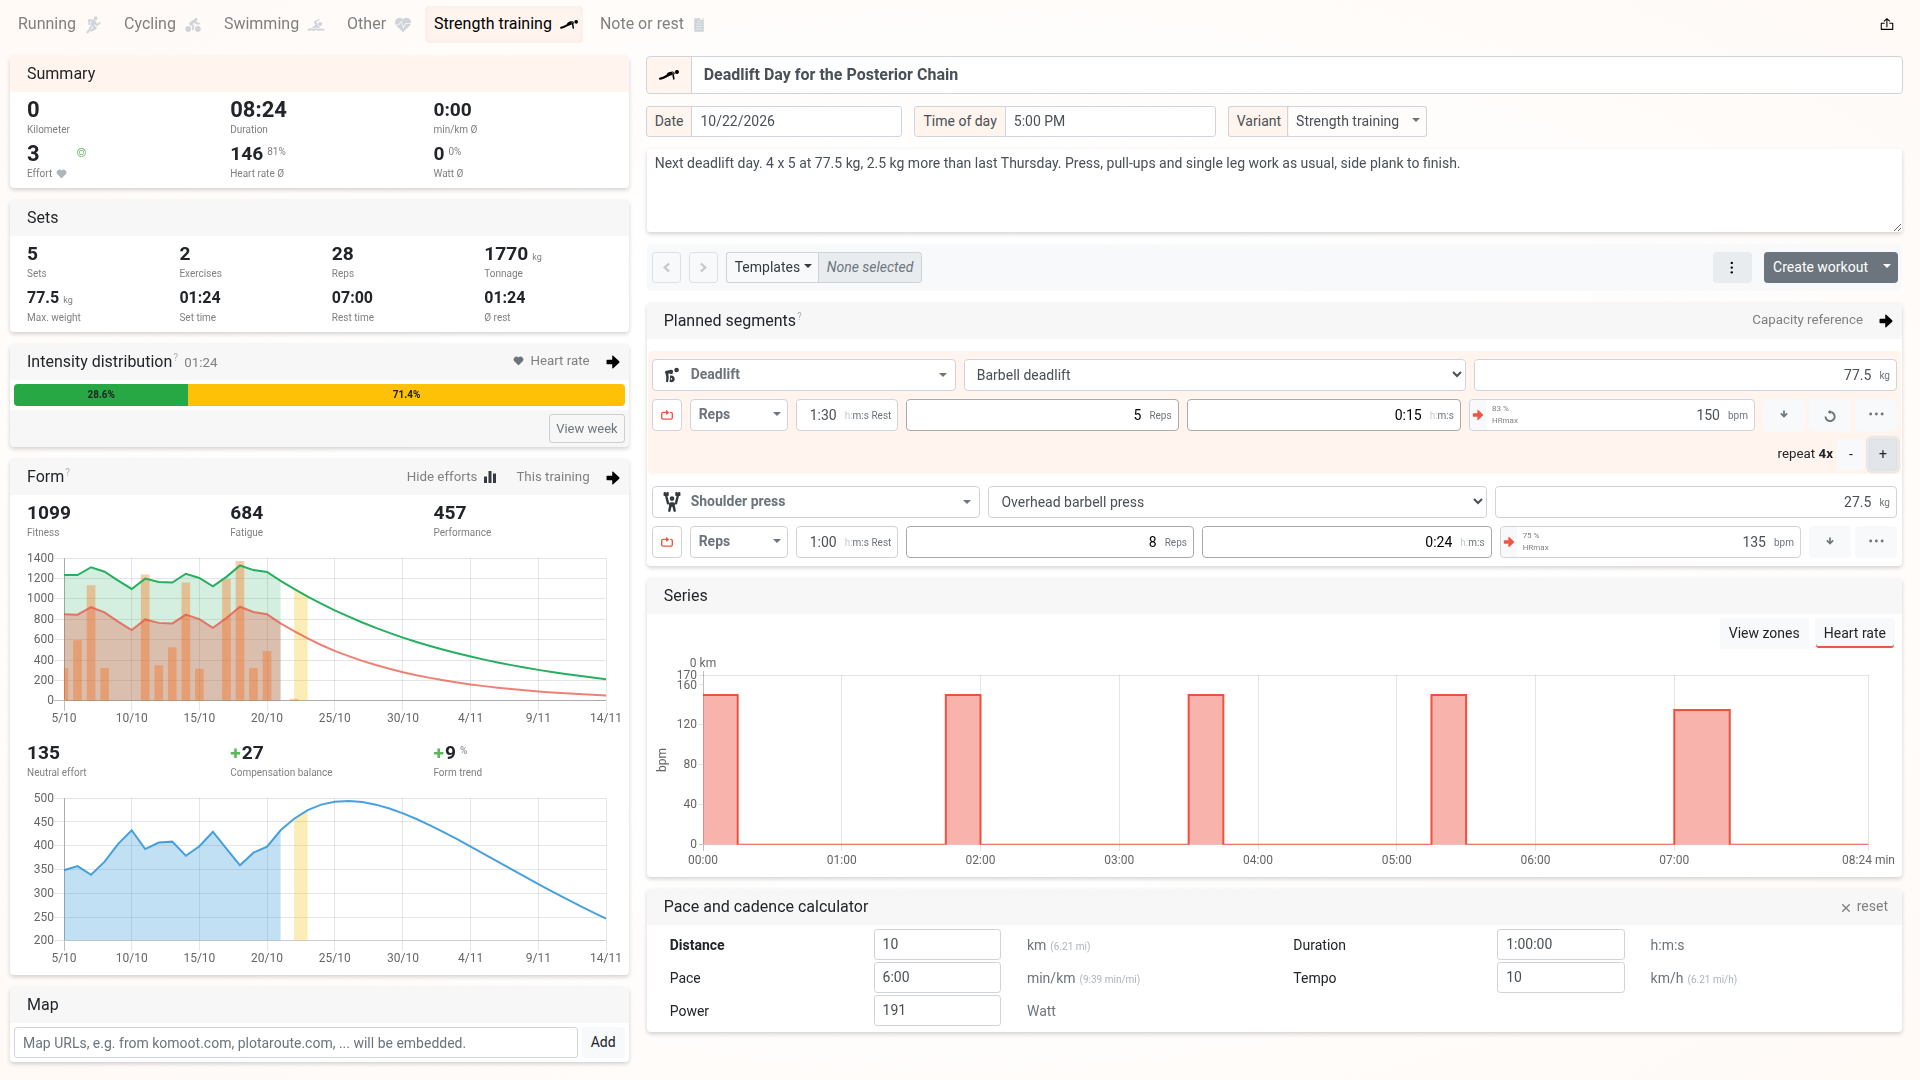The image size is (1920, 1080).
Task: Open the Form This training arrow
Action: 613,478
